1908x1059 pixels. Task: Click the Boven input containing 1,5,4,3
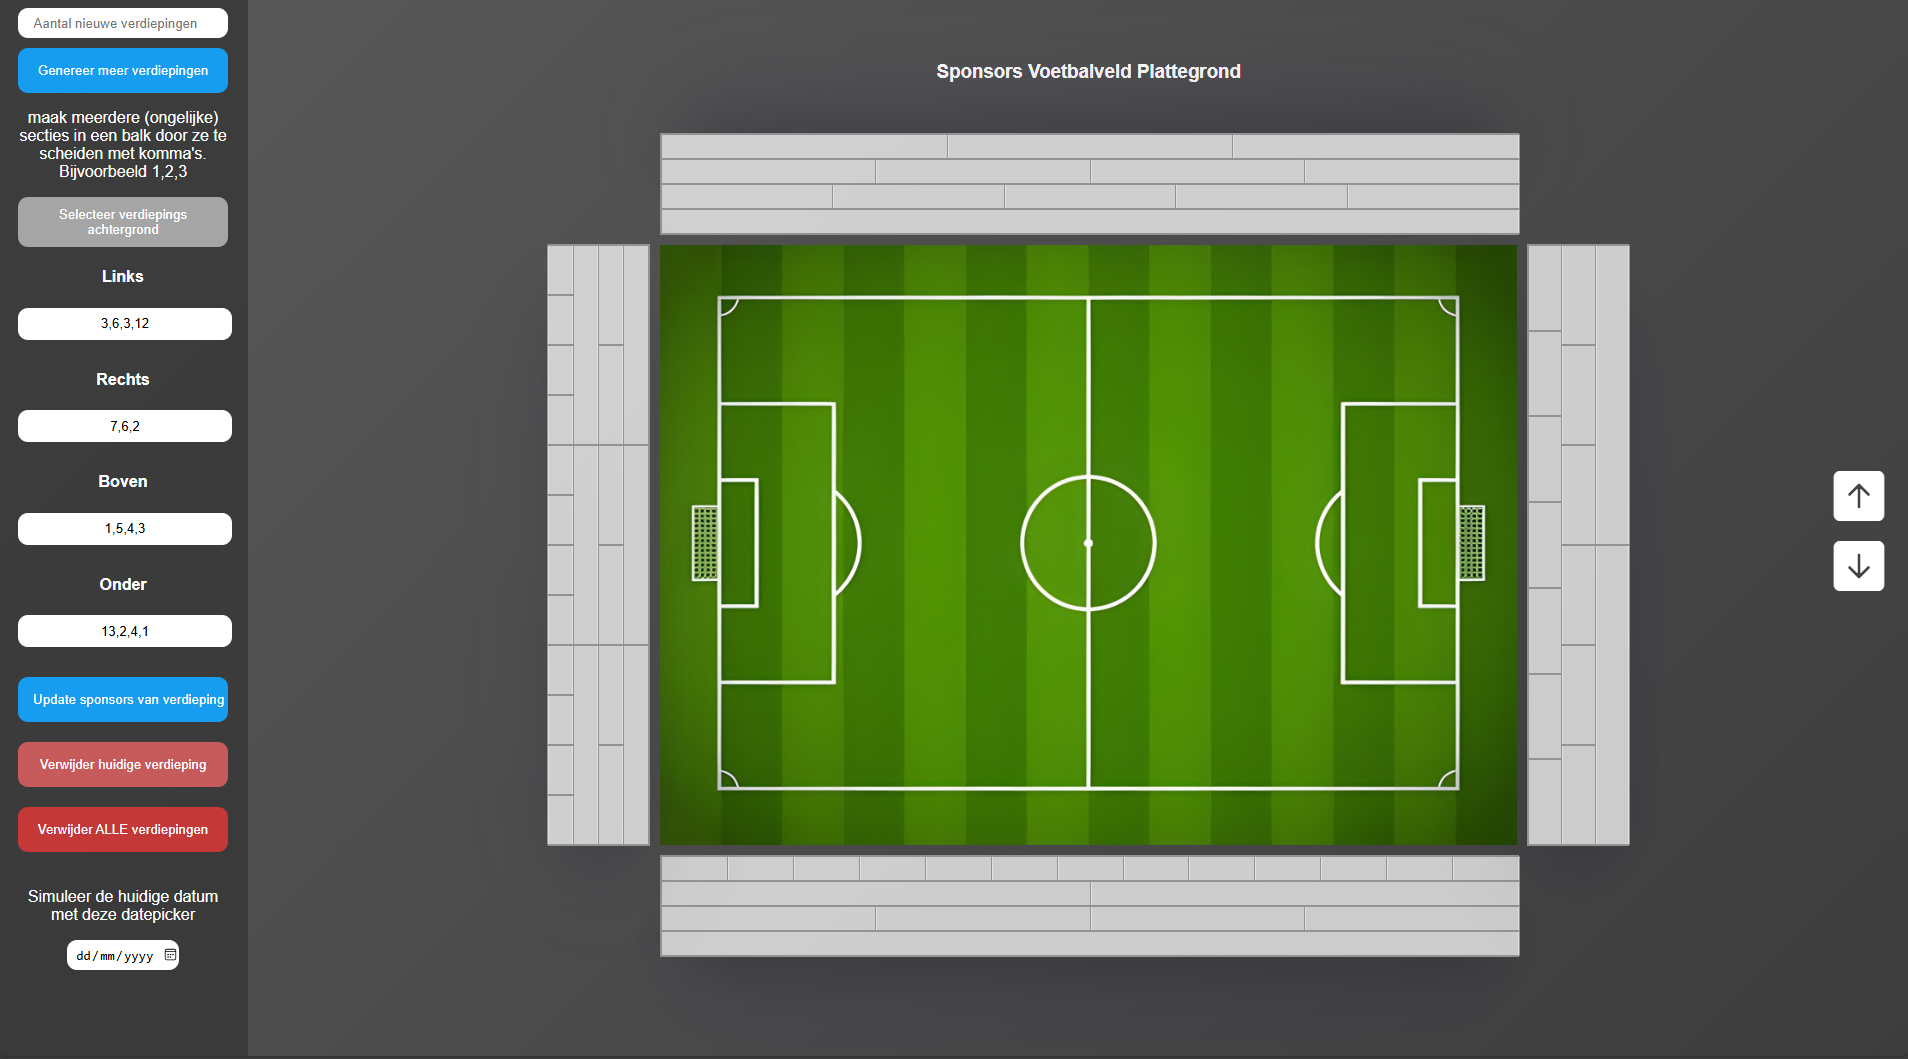pyautogui.click(x=125, y=529)
